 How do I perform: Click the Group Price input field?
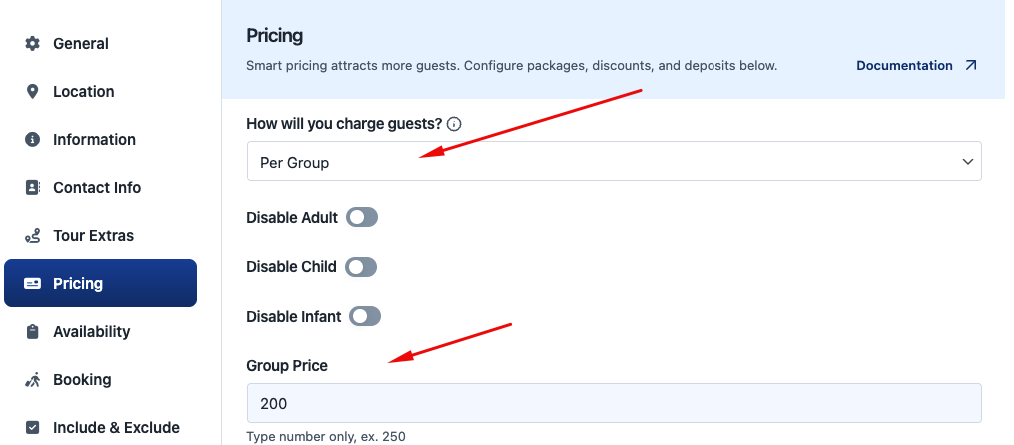pyautogui.click(x=613, y=404)
